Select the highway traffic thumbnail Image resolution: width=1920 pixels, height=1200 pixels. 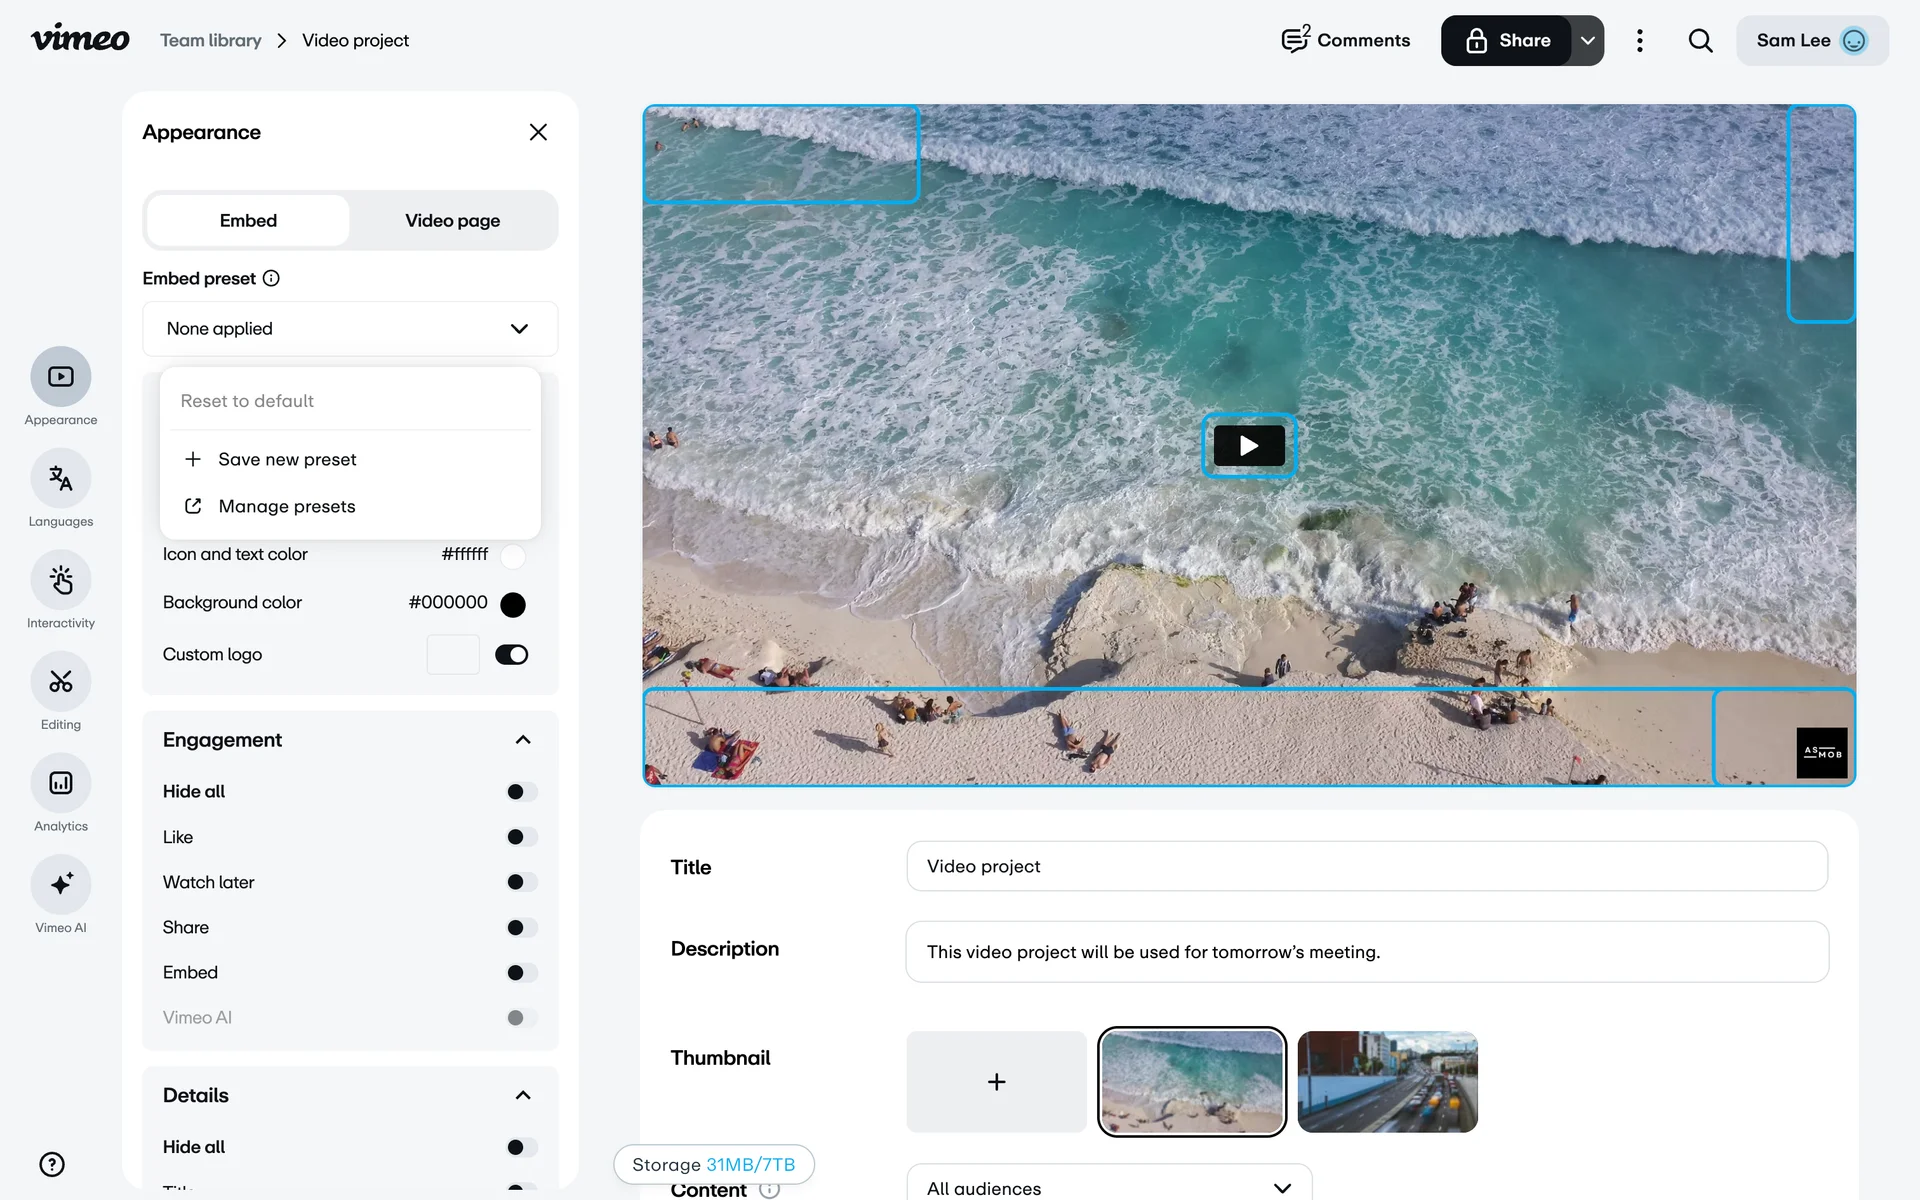click(x=1387, y=1082)
